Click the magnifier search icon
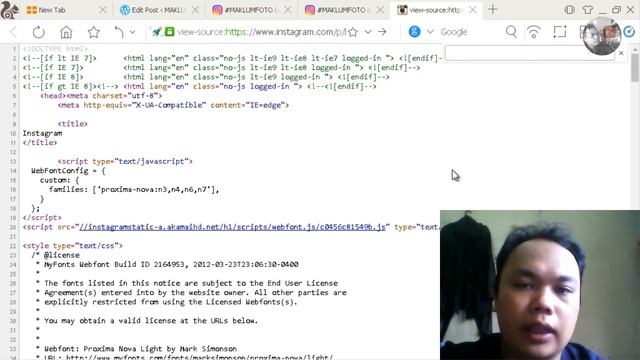 click(x=511, y=32)
